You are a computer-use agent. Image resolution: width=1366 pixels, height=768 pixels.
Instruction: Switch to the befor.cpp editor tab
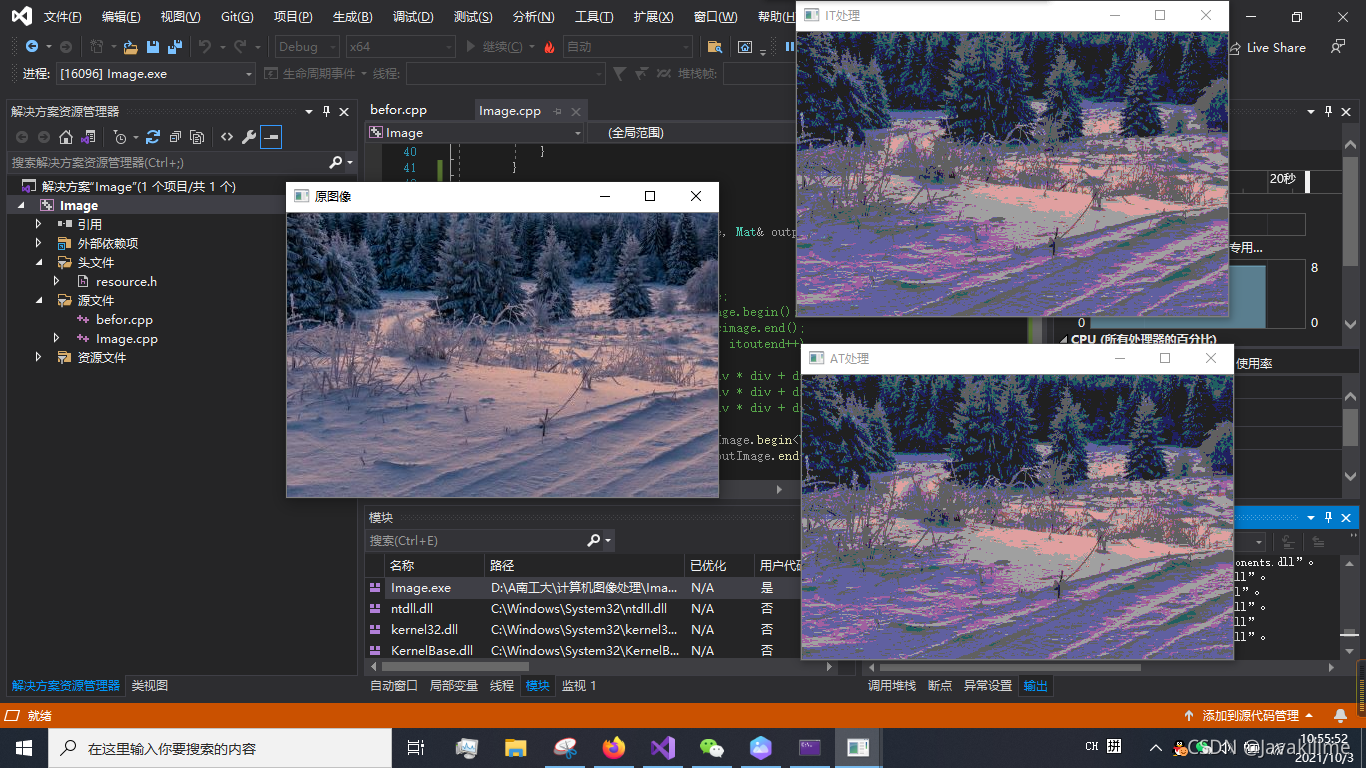[x=398, y=110]
